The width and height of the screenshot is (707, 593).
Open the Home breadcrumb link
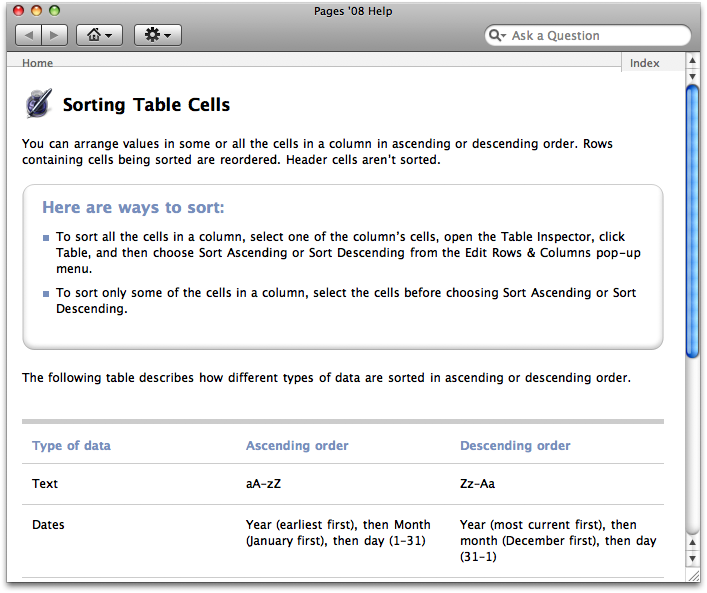pyautogui.click(x=37, y=63)
